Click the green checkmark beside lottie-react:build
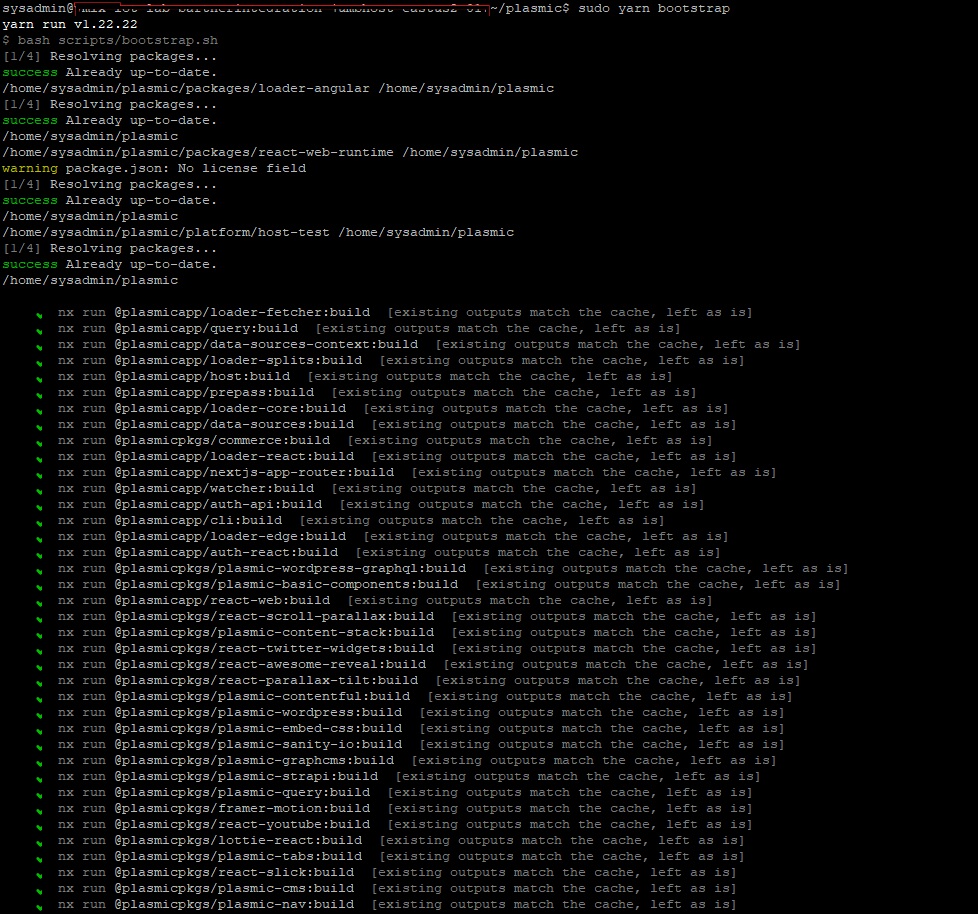The height and width of the screenshot is (914, 978). coord(39,842)
